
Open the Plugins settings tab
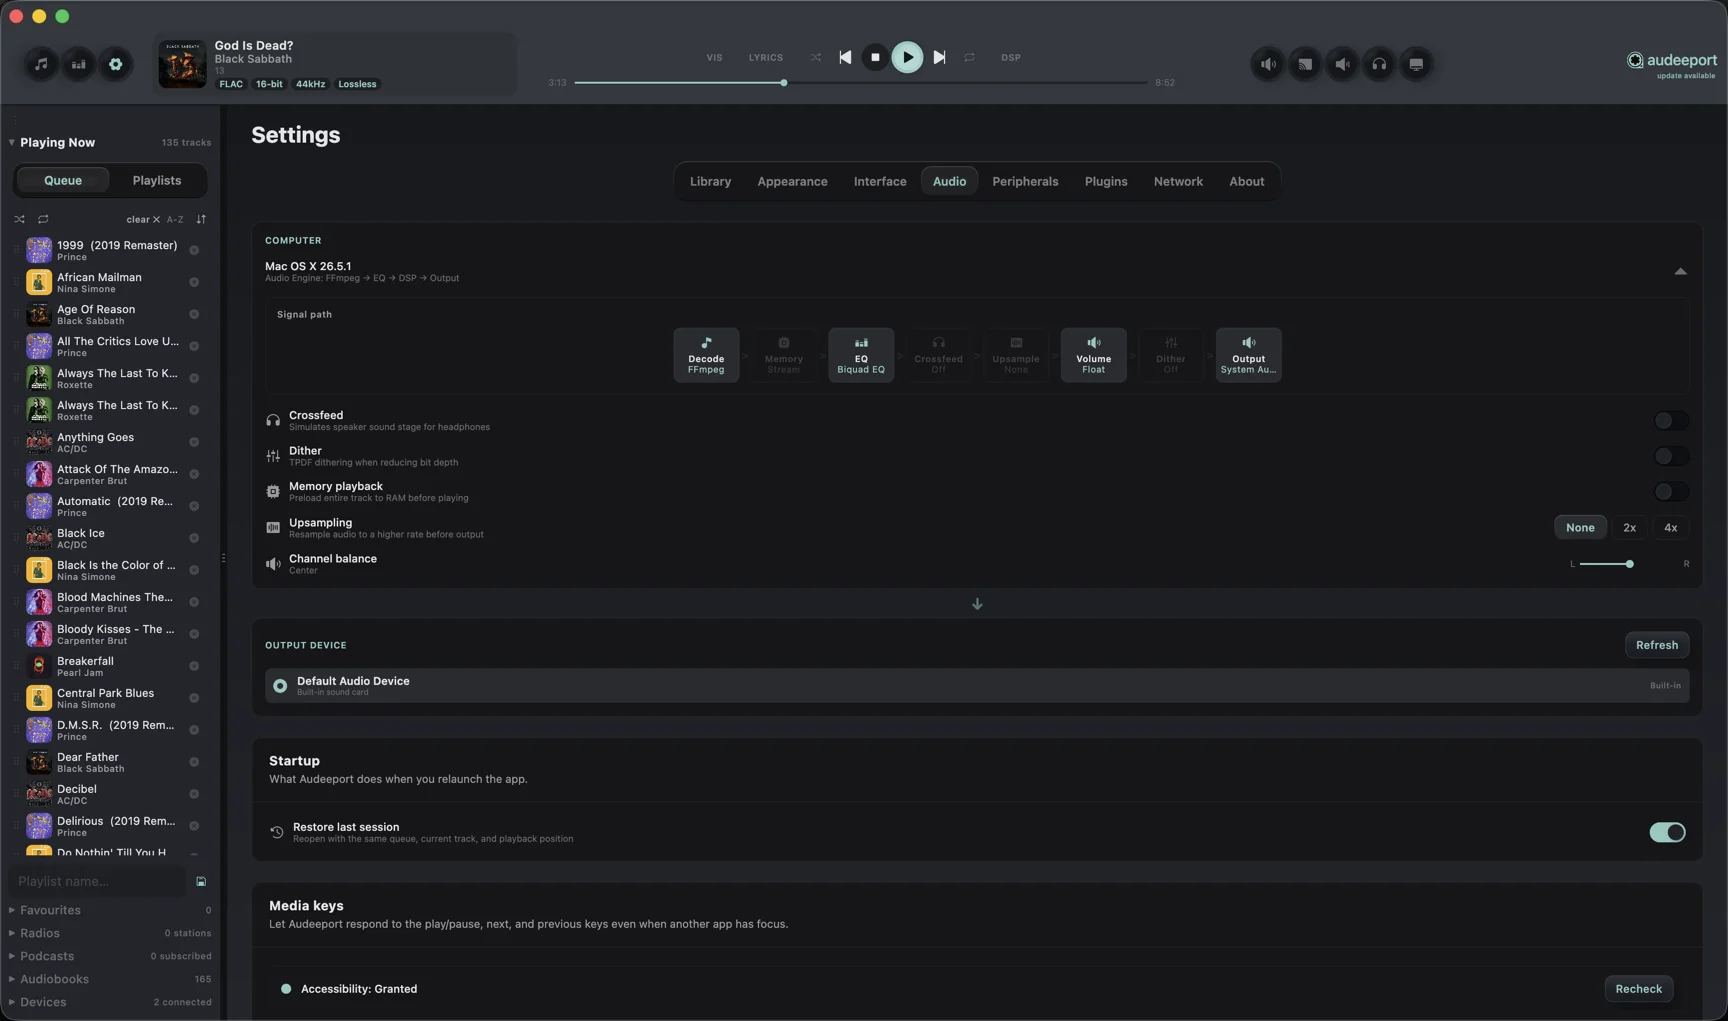click(1106, 182)
